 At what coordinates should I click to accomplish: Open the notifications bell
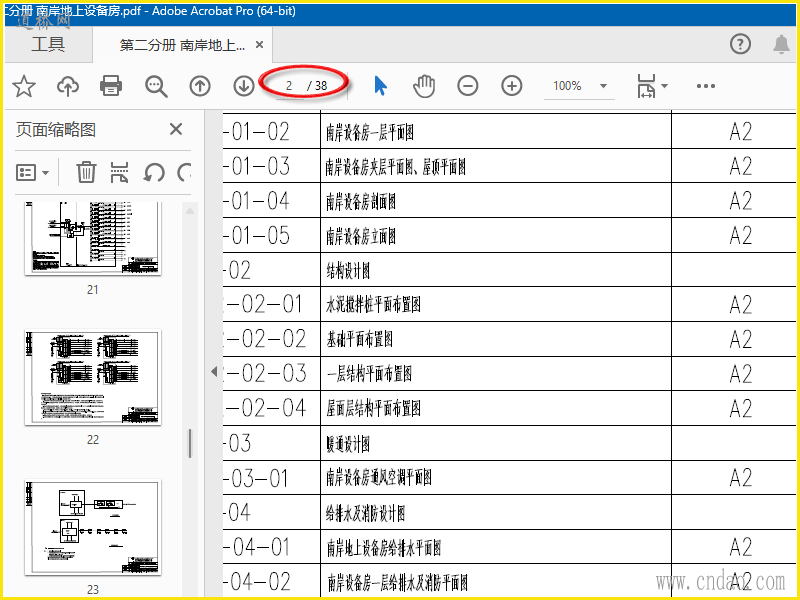click(x=781, y=44)
